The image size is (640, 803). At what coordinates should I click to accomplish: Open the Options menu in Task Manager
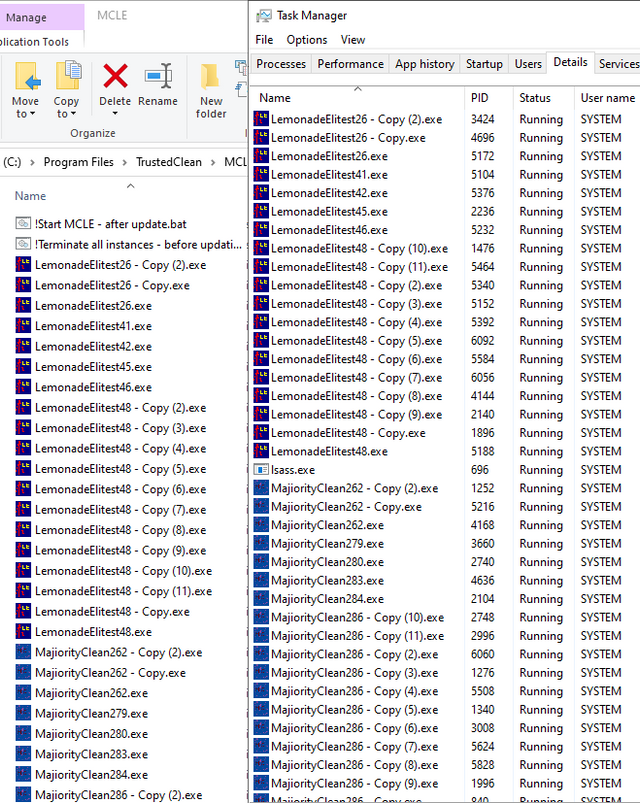click(306, 40)
